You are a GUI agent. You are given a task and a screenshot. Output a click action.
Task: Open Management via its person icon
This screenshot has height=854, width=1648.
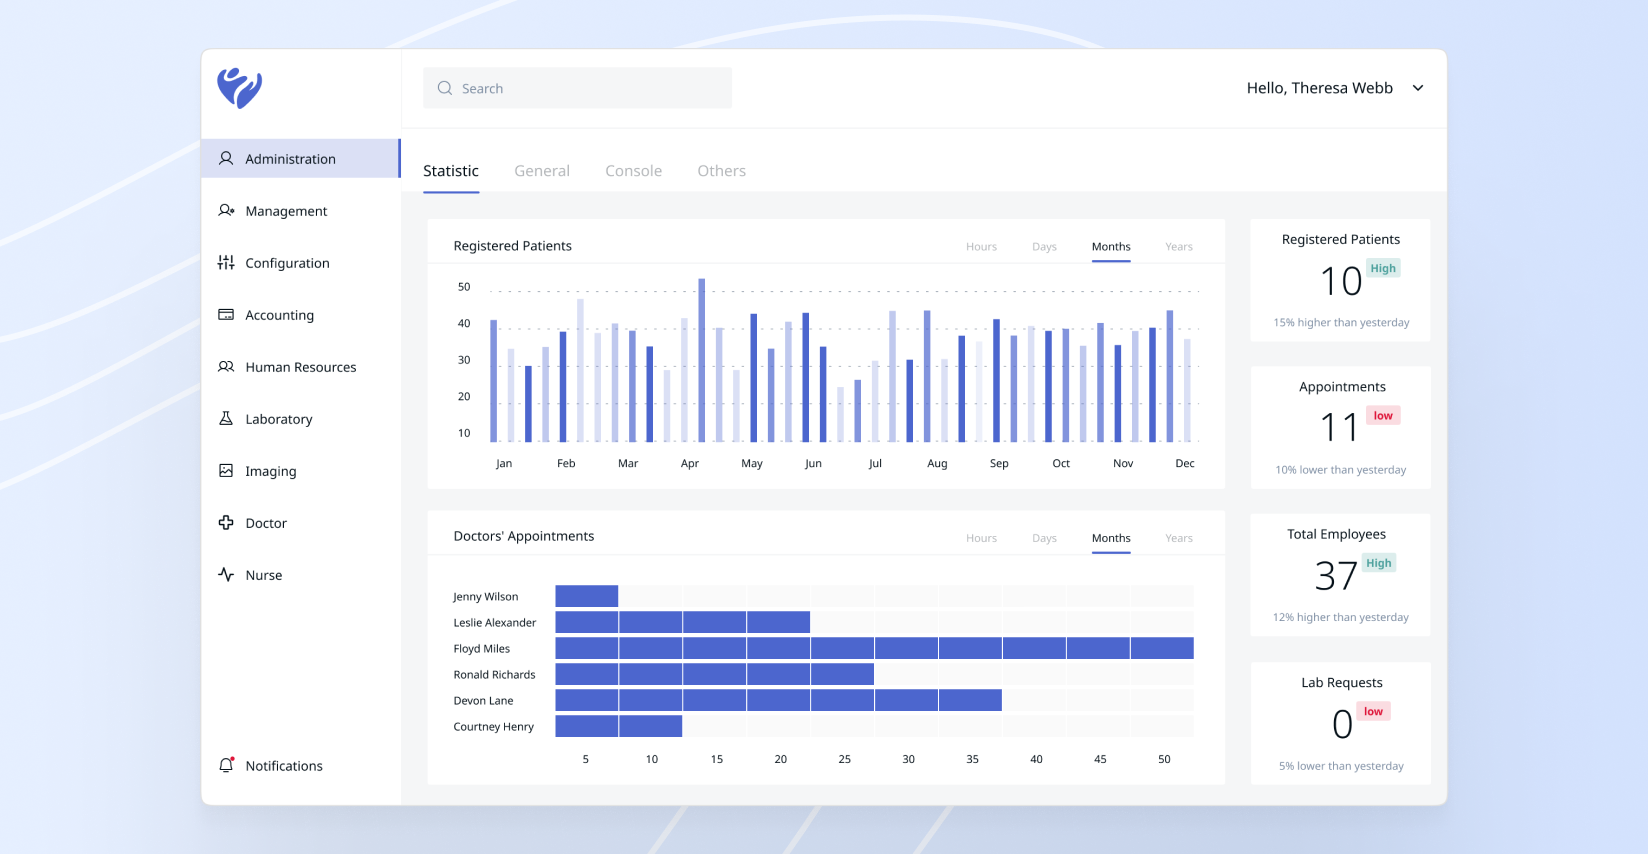(226, 211)
